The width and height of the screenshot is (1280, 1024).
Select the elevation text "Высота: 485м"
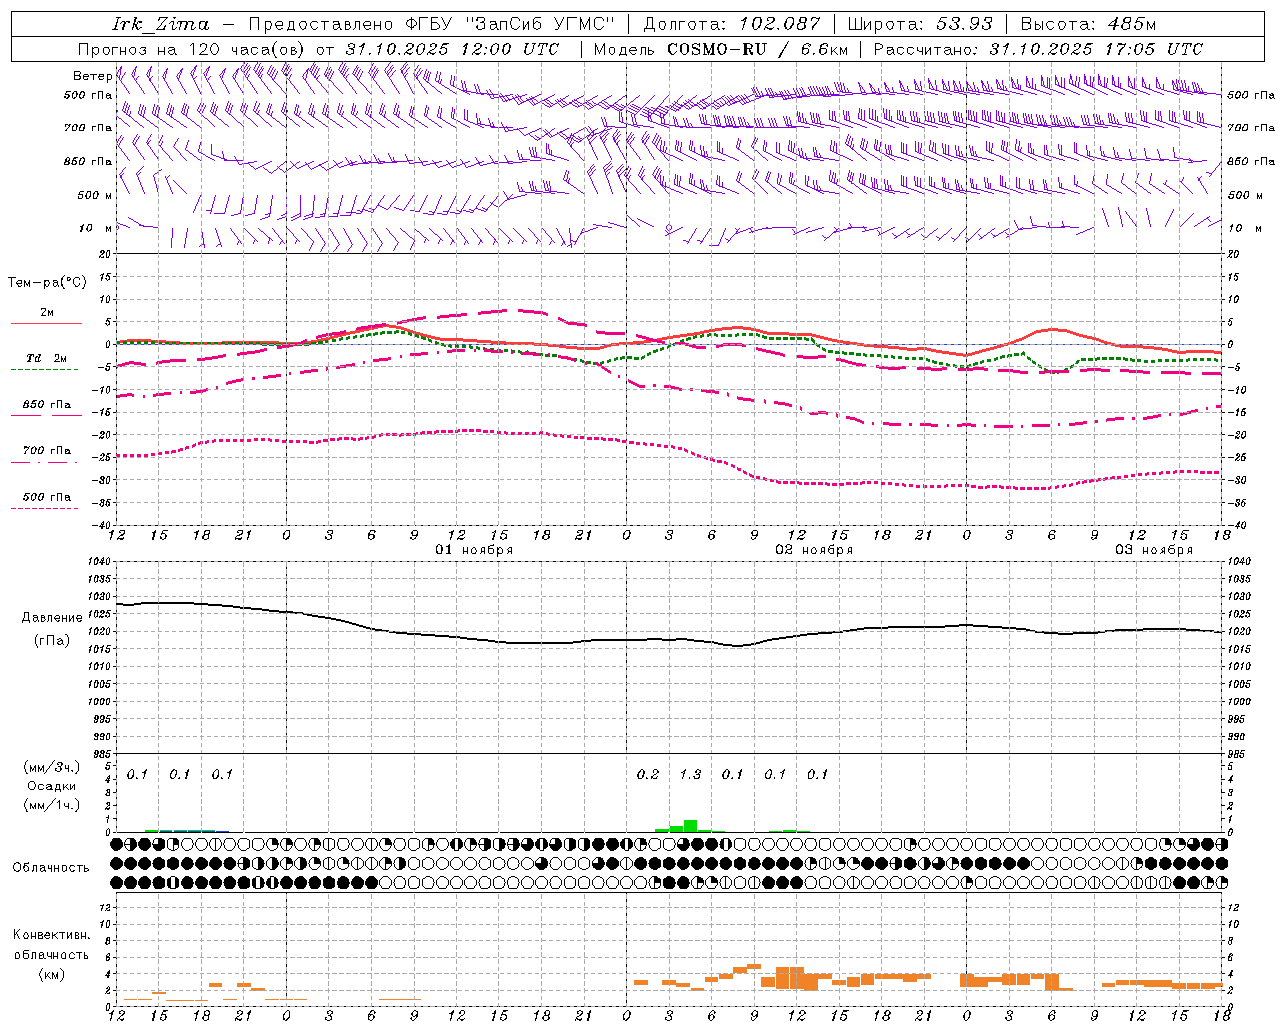[1088, 24]
